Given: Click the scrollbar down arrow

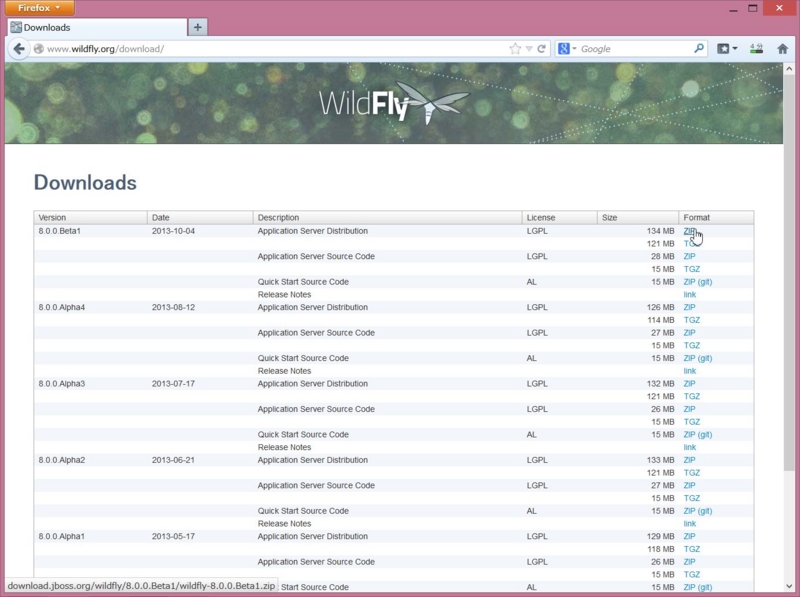Looking at the screenshot, I should pos(789,586).
